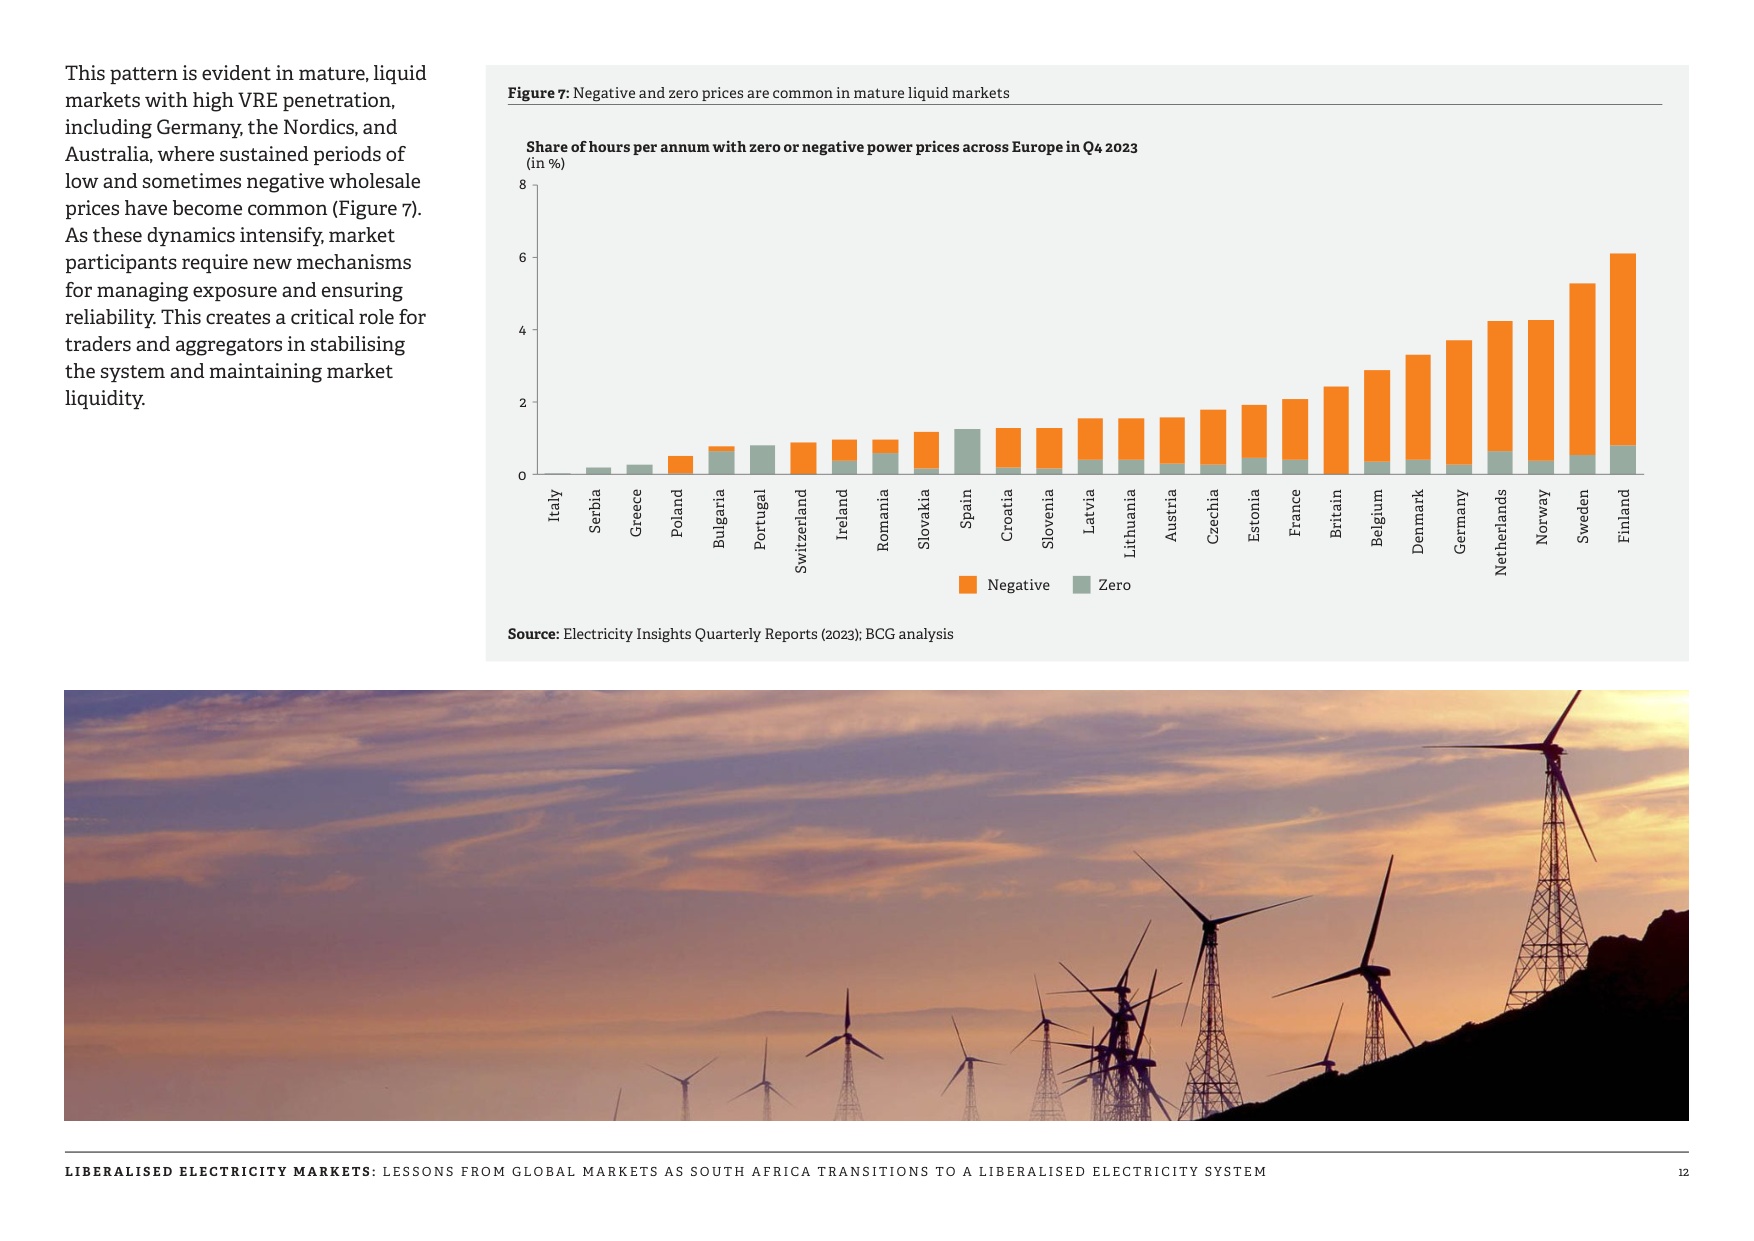This screenshot has width=1754, height=1241.
Task: Click the 'Czechia' axis label
Action: 1213,516
